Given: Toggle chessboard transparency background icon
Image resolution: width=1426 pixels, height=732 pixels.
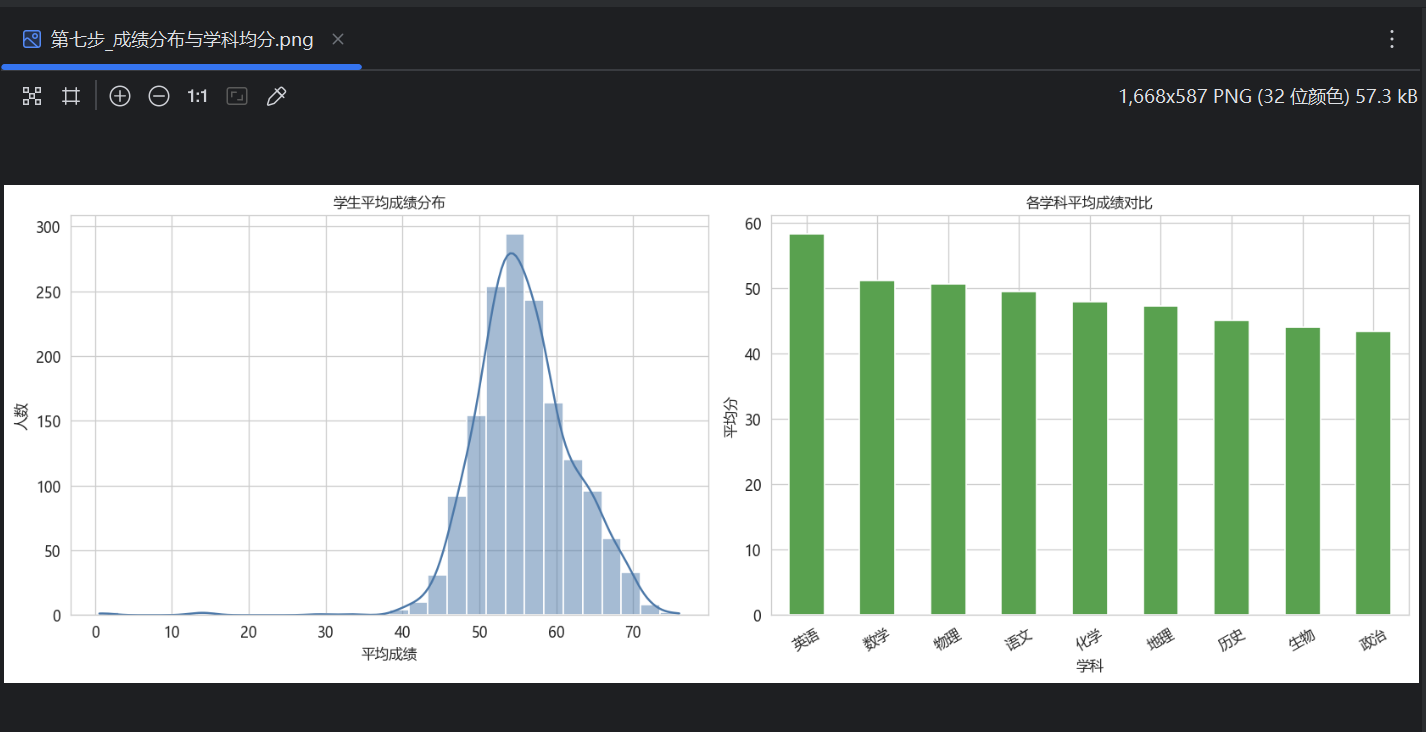Looking at the screenshot, I should coord(32,96).
